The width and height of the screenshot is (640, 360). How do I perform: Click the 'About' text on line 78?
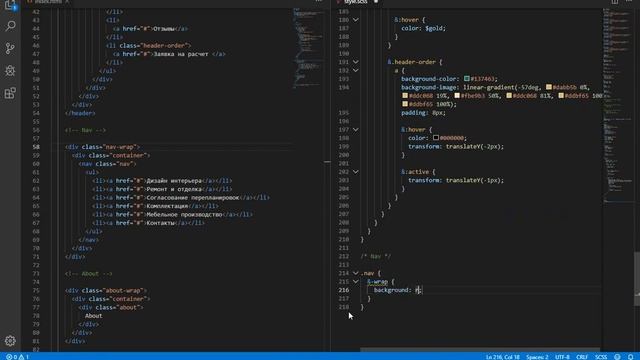tap(93, 316)
